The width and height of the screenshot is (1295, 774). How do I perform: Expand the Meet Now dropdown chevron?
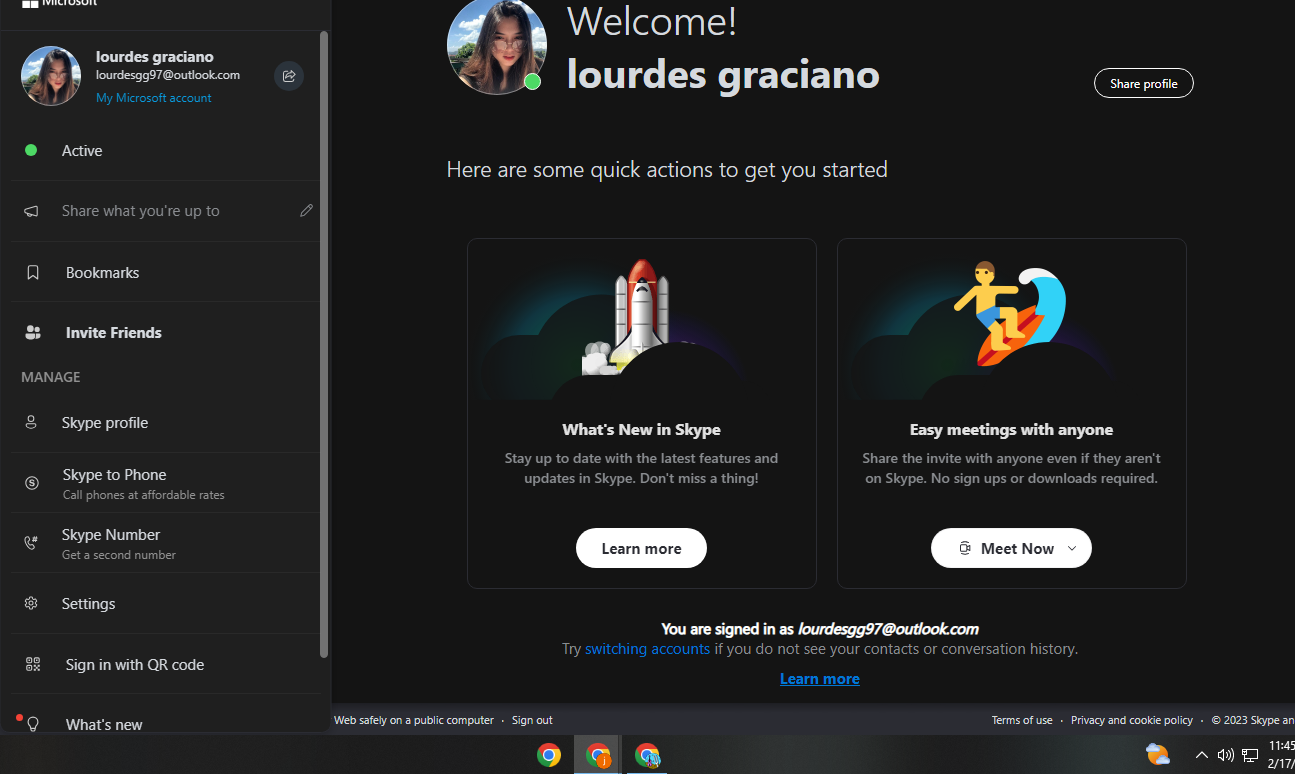click(1072, 548)
